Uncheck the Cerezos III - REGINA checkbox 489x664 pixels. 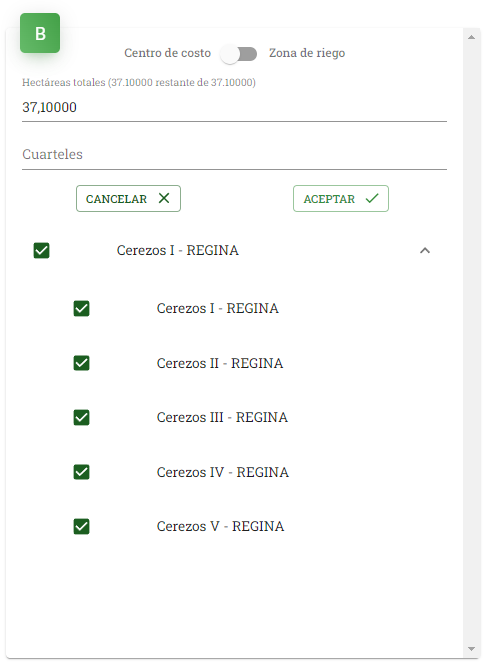pyautogui.click(x=81, y=418)
